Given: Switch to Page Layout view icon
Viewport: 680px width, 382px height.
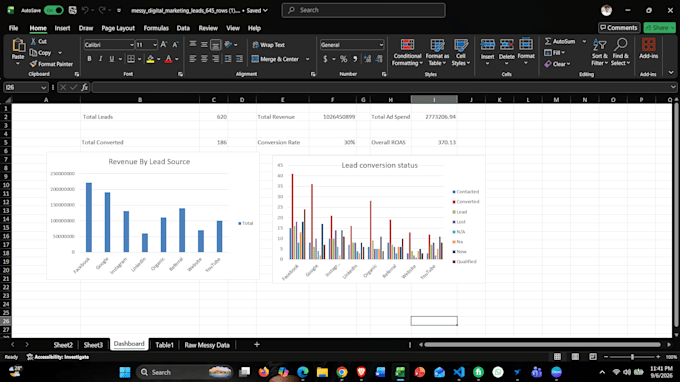Looking at the screenshot, I should [x=575, y=357].
